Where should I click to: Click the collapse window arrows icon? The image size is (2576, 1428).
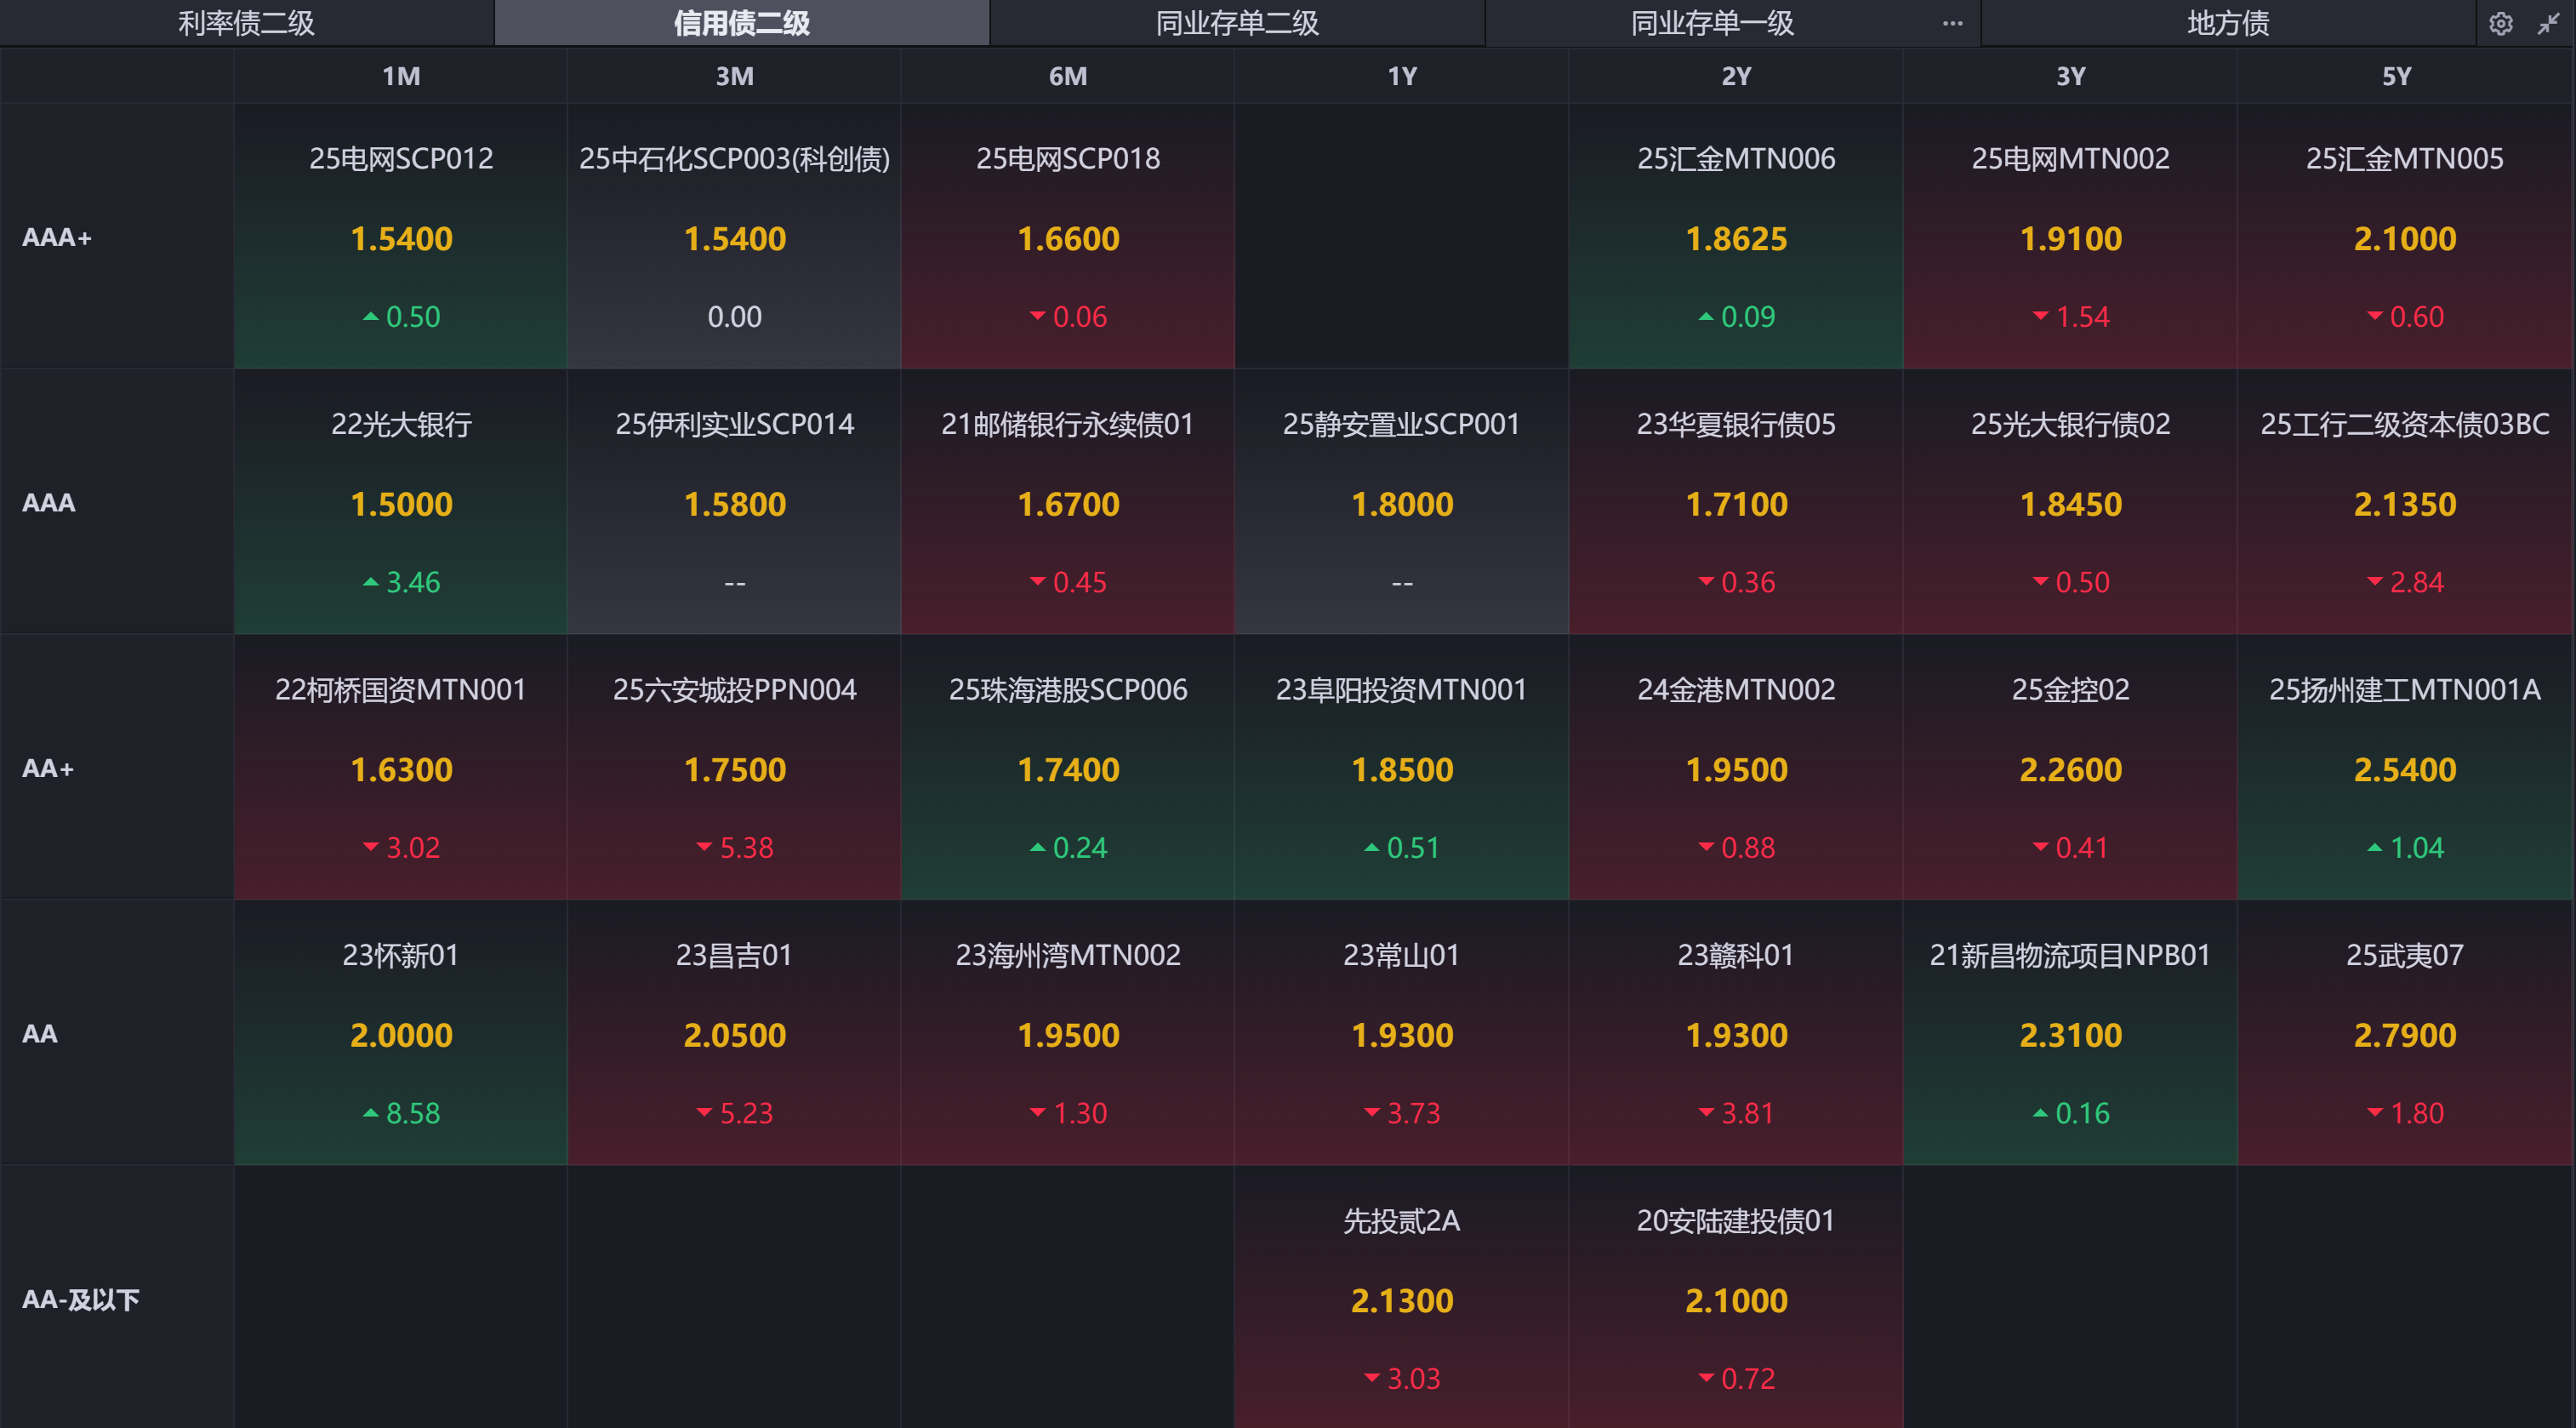2548,24
